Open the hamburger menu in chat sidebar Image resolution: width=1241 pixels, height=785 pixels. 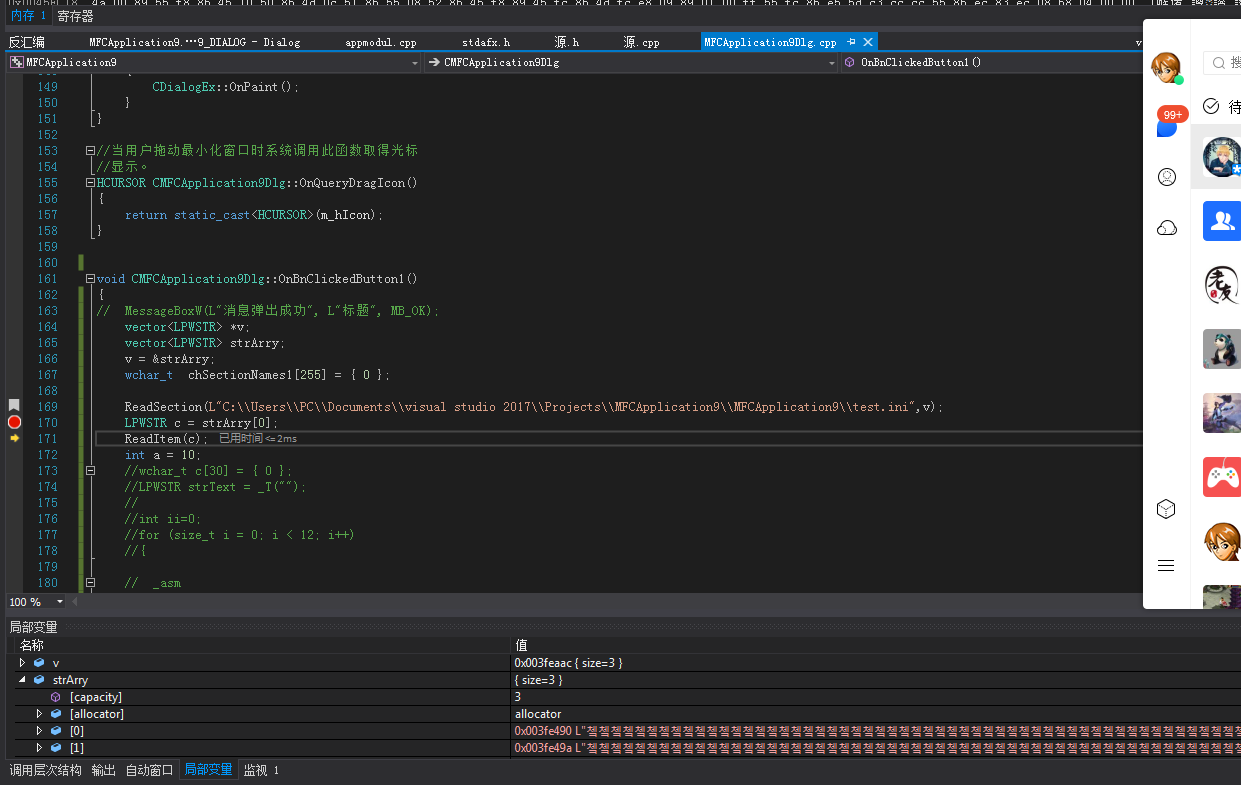pos(1166,566)
